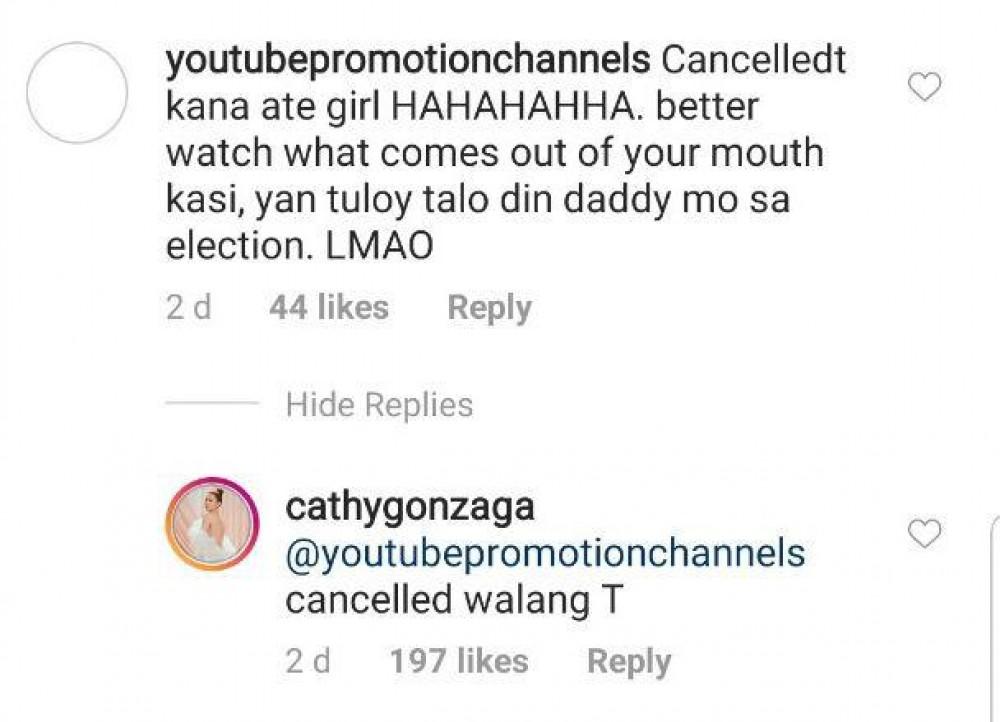Open cathygonzaga's profile picture

[x=212, y=526]
